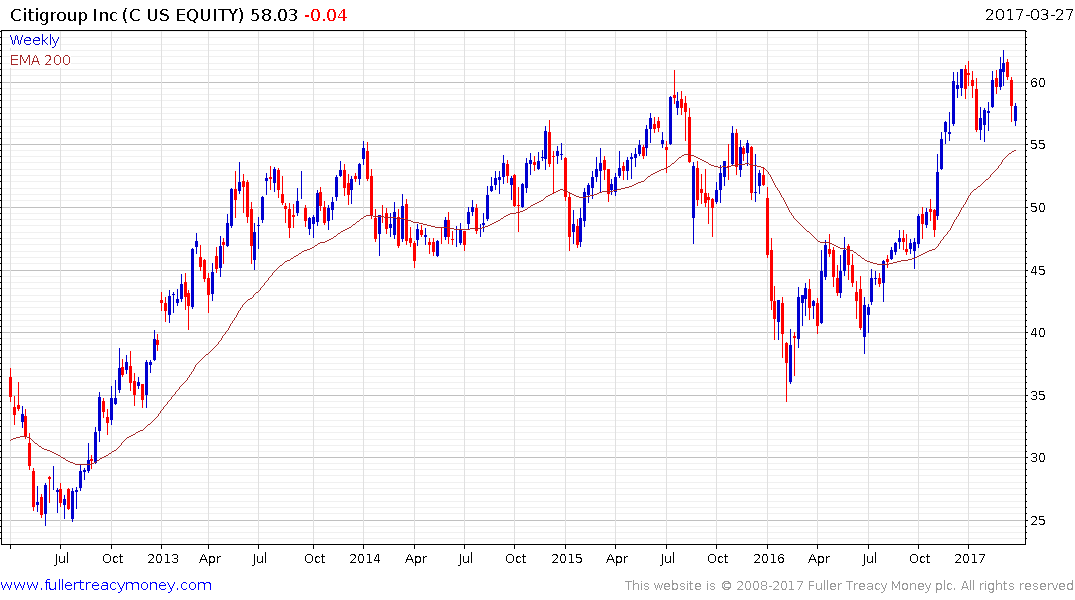Click the copyright notice text
This screenshot has width=1075, height=600.
[x=849, y=586]
